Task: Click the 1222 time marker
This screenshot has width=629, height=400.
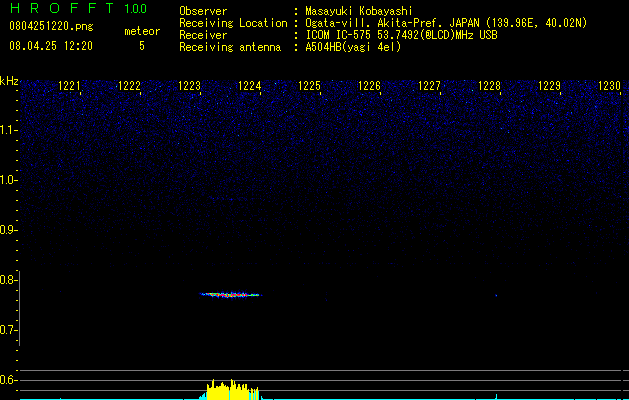Action: pos(129,86)
